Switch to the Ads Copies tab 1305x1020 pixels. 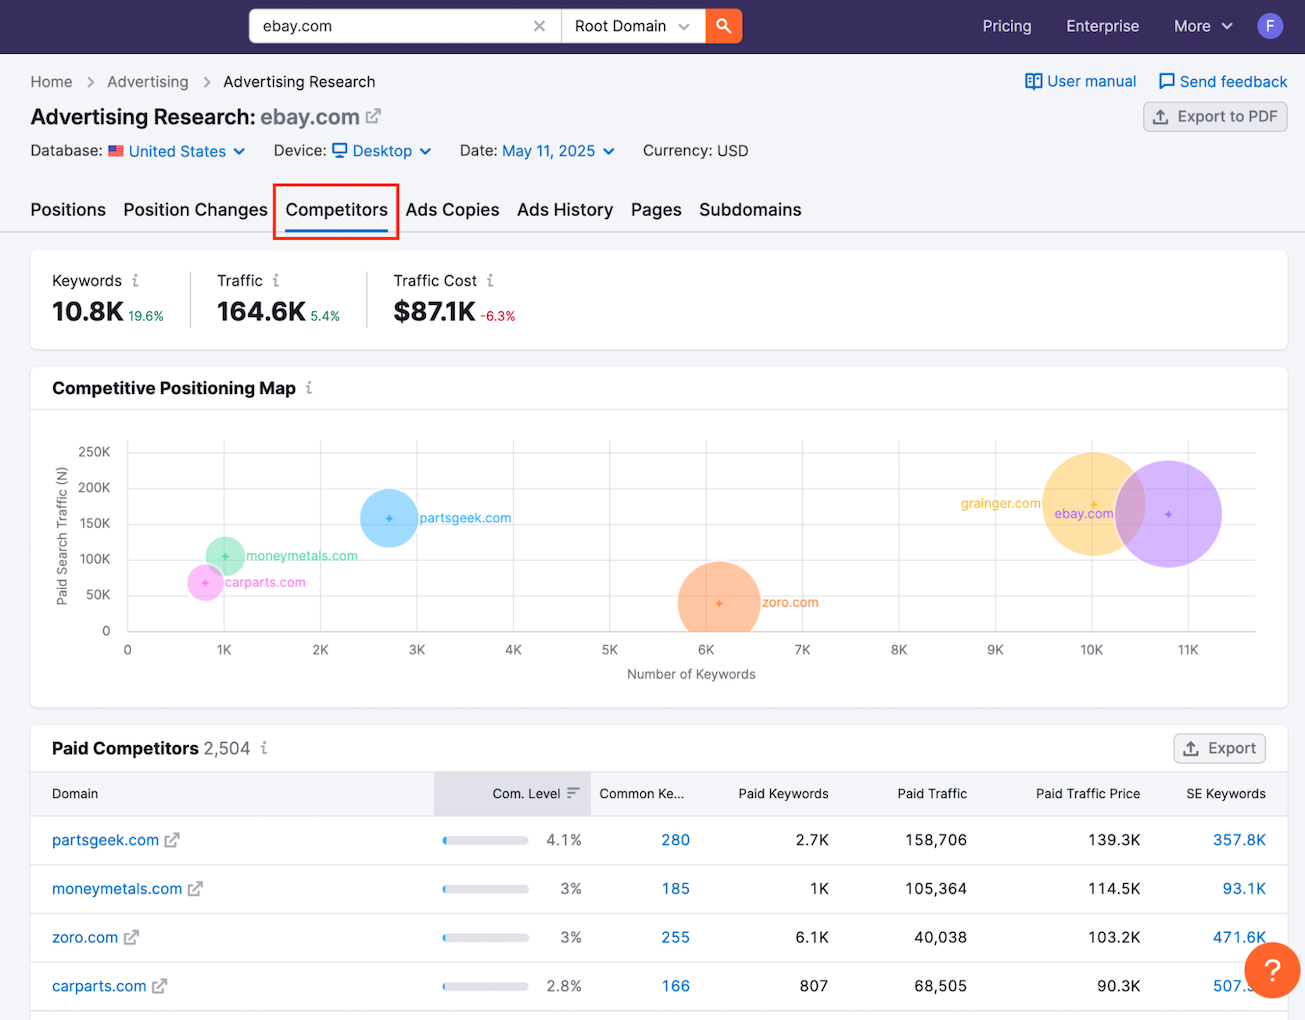click(452, 210)
